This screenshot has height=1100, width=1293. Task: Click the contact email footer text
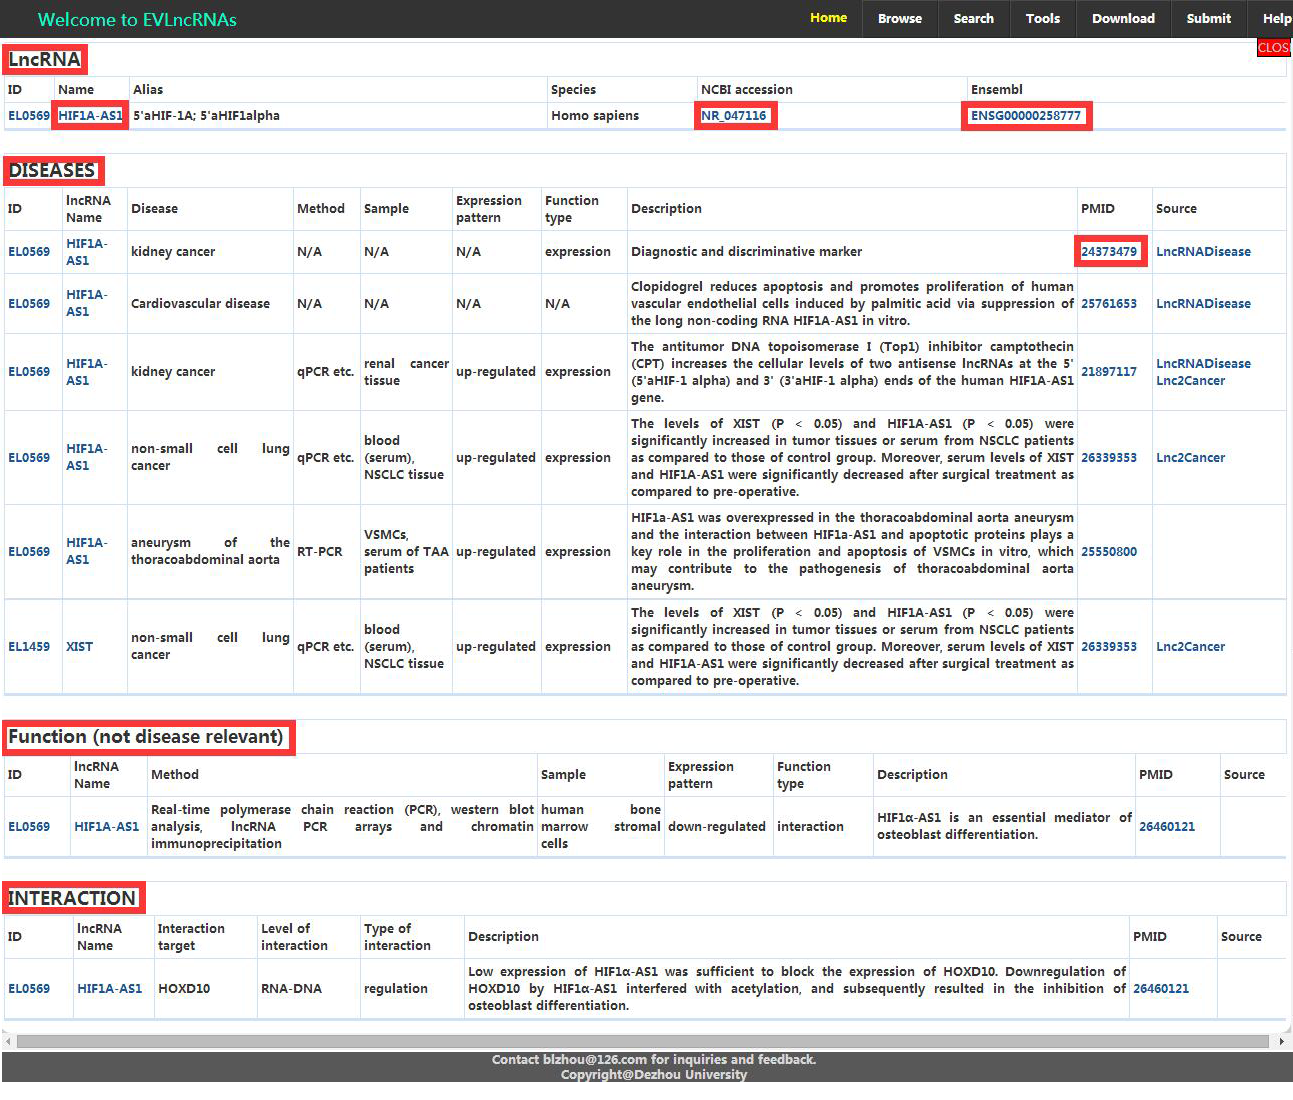(x=654, y=1059)
